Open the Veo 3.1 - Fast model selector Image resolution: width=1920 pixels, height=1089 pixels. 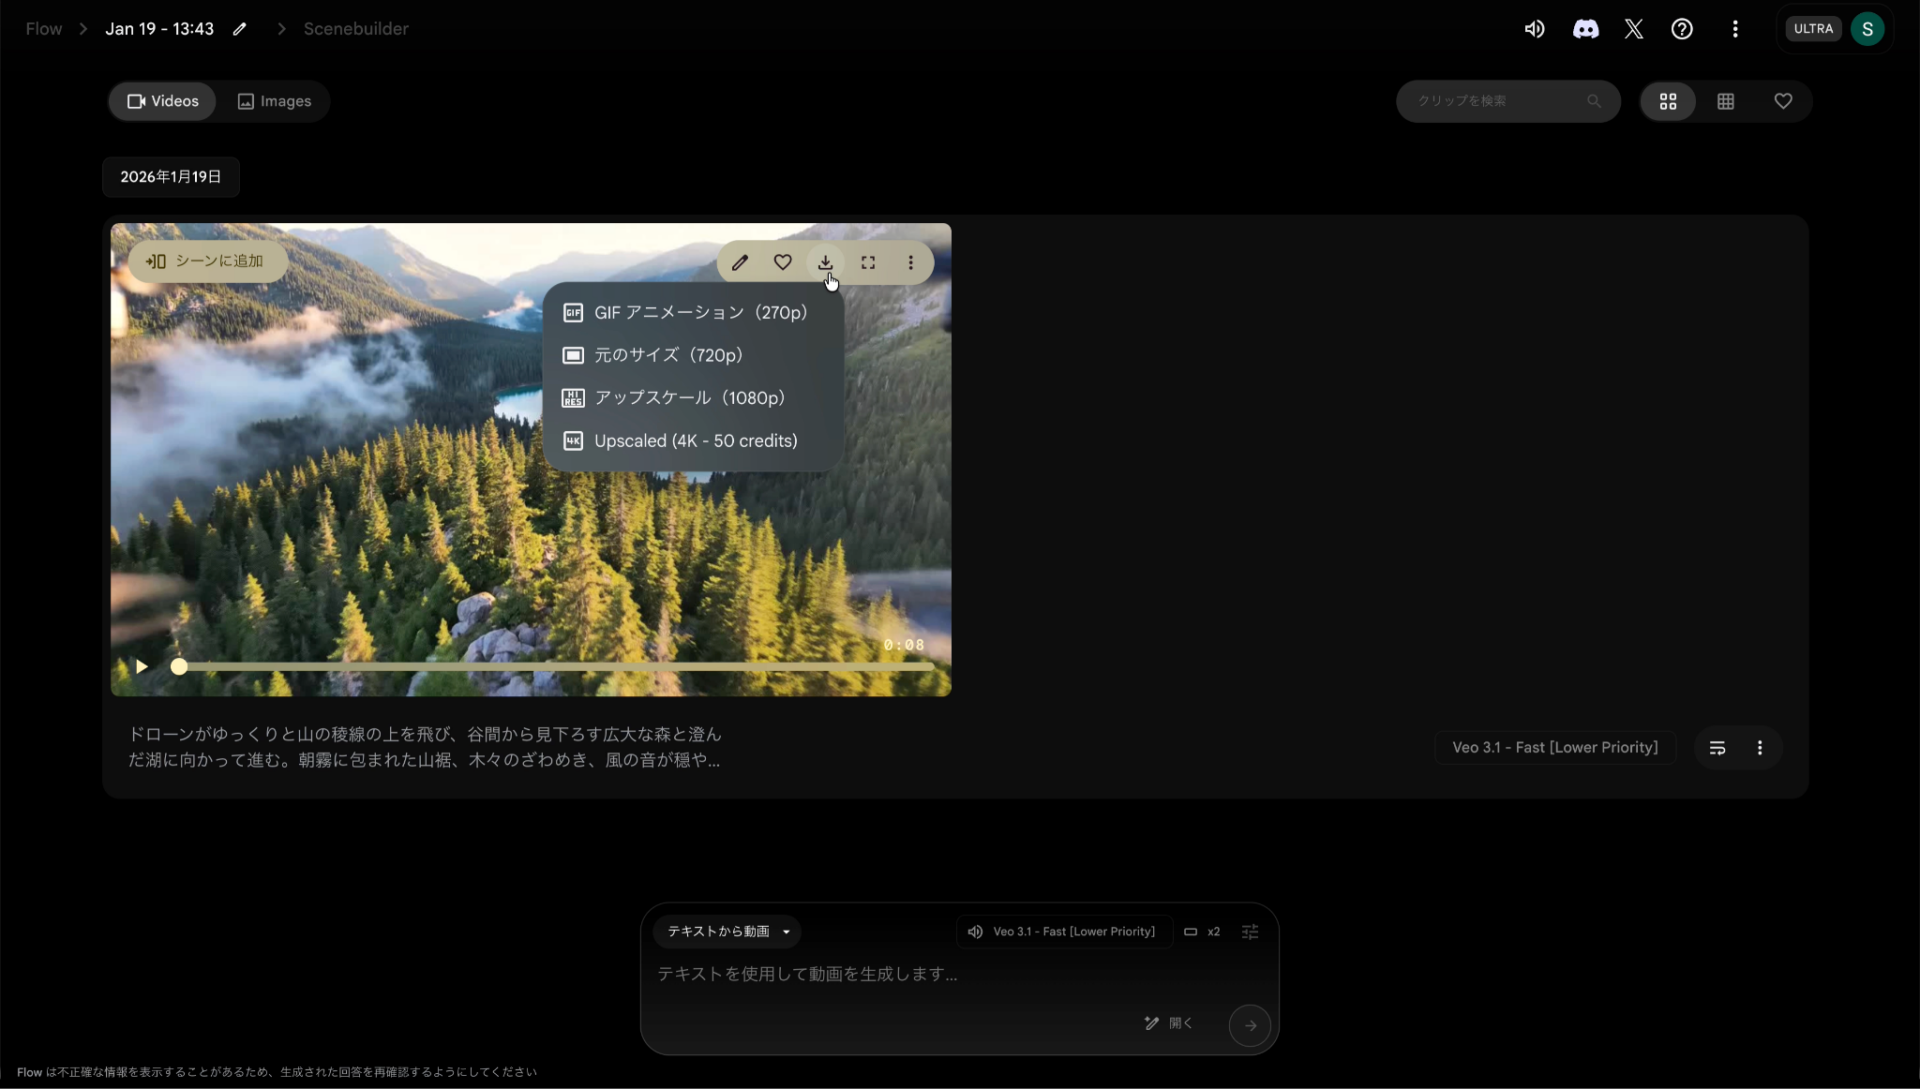[1063, 931]
